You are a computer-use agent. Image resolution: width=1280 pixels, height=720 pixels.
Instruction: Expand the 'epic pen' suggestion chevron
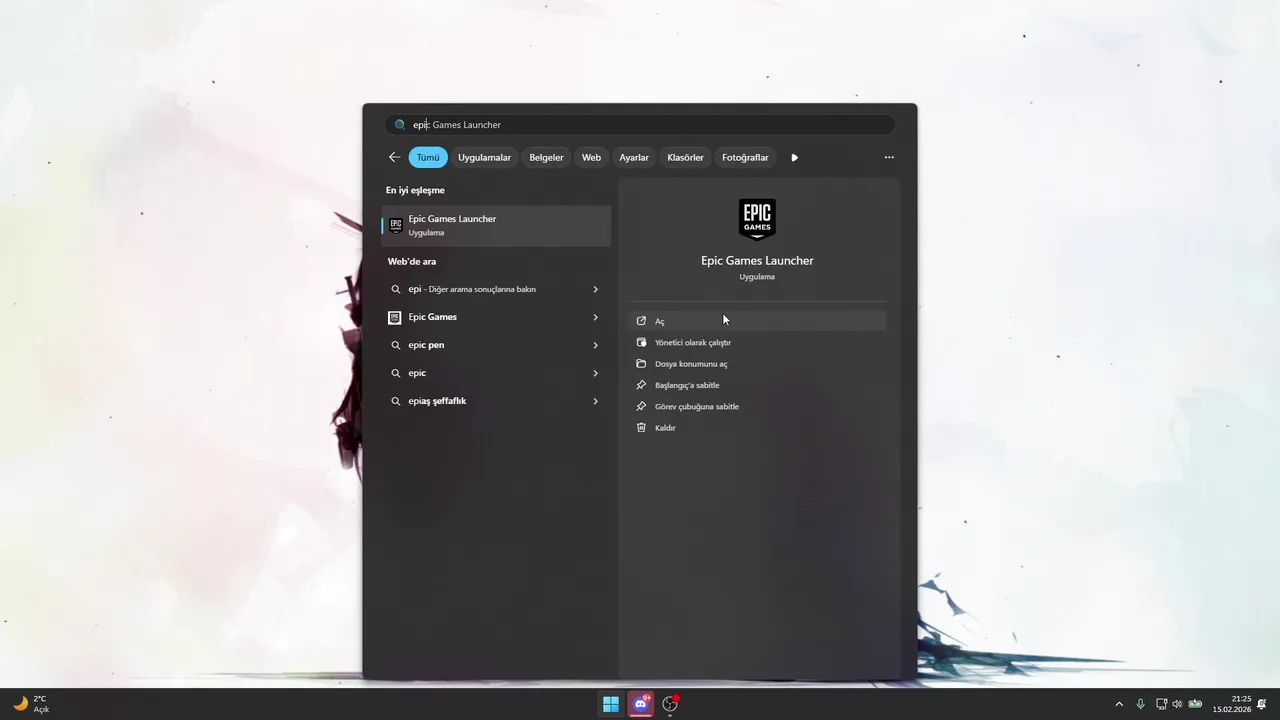(595, 345)
